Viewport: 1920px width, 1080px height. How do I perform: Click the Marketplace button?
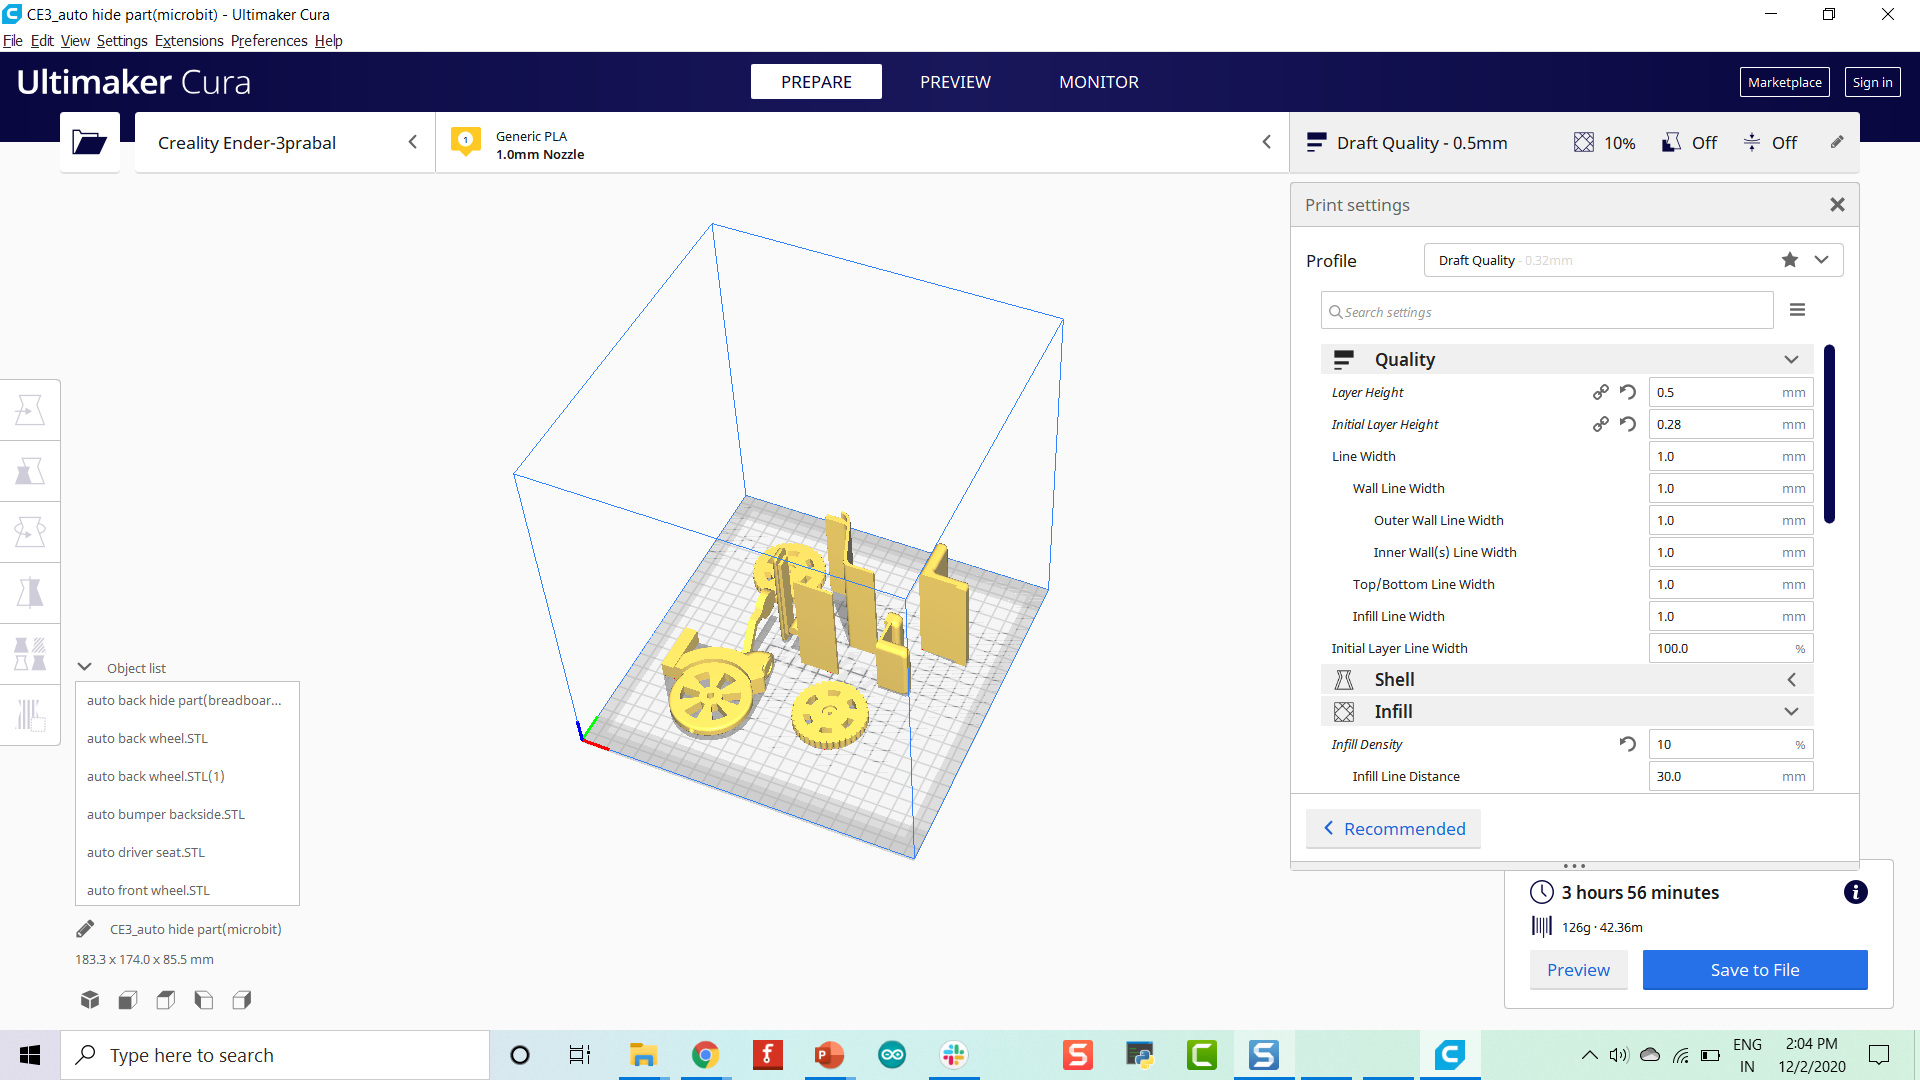tap(1784, 82)
